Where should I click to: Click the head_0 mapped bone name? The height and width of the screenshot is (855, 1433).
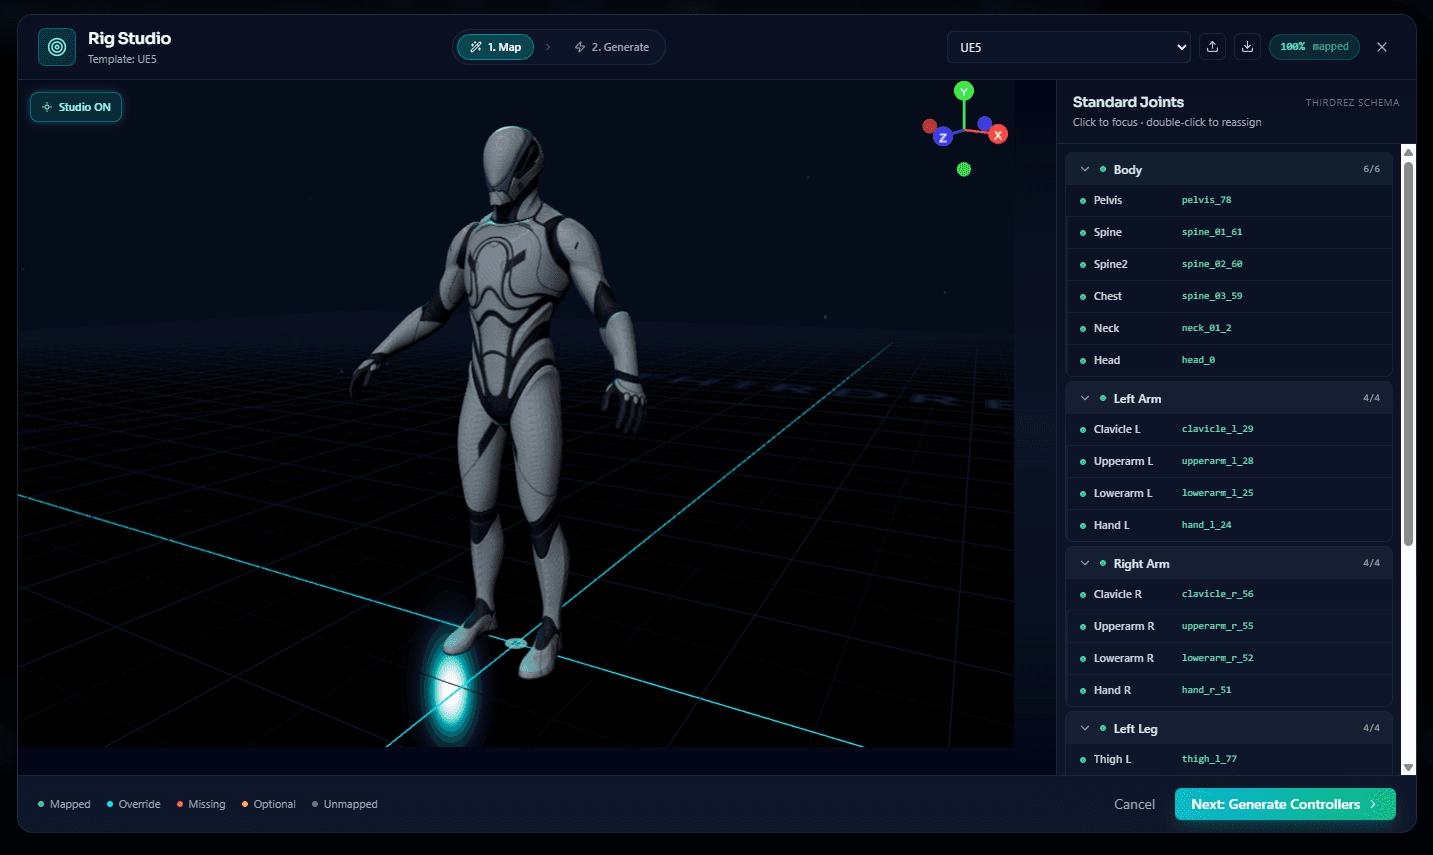click(1198, 360)
